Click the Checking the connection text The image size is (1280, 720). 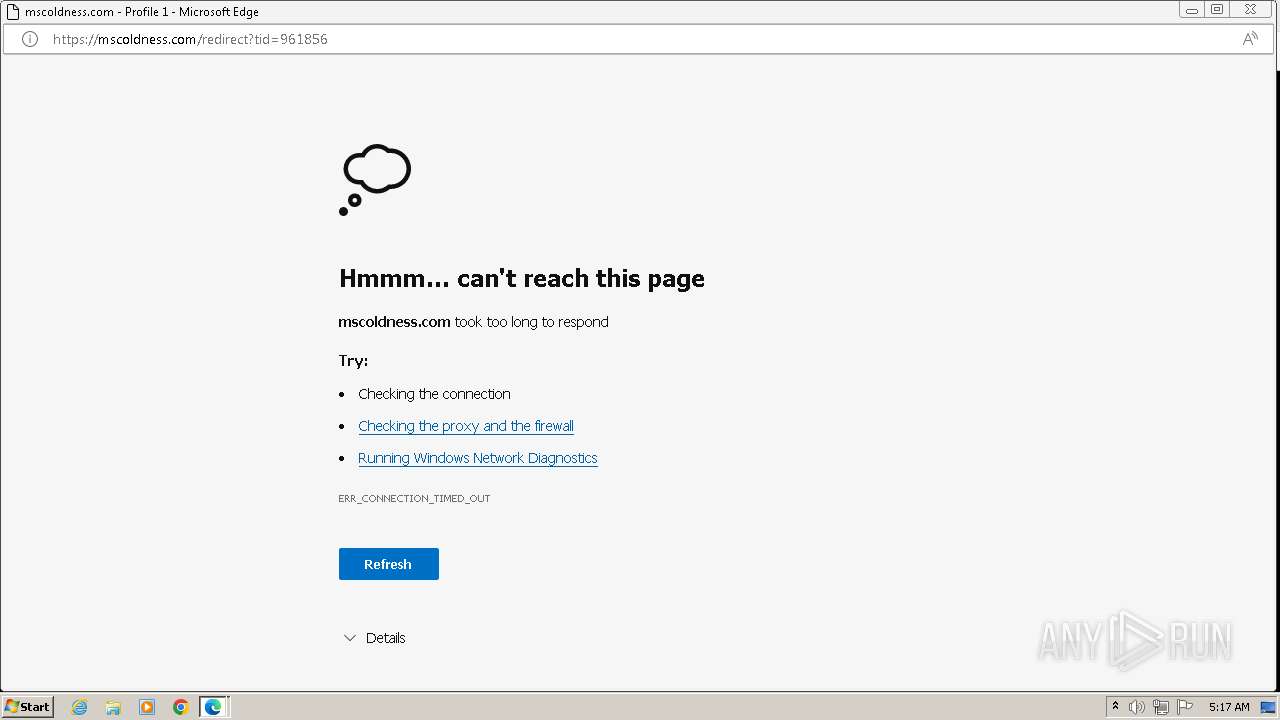click(434, 394)
